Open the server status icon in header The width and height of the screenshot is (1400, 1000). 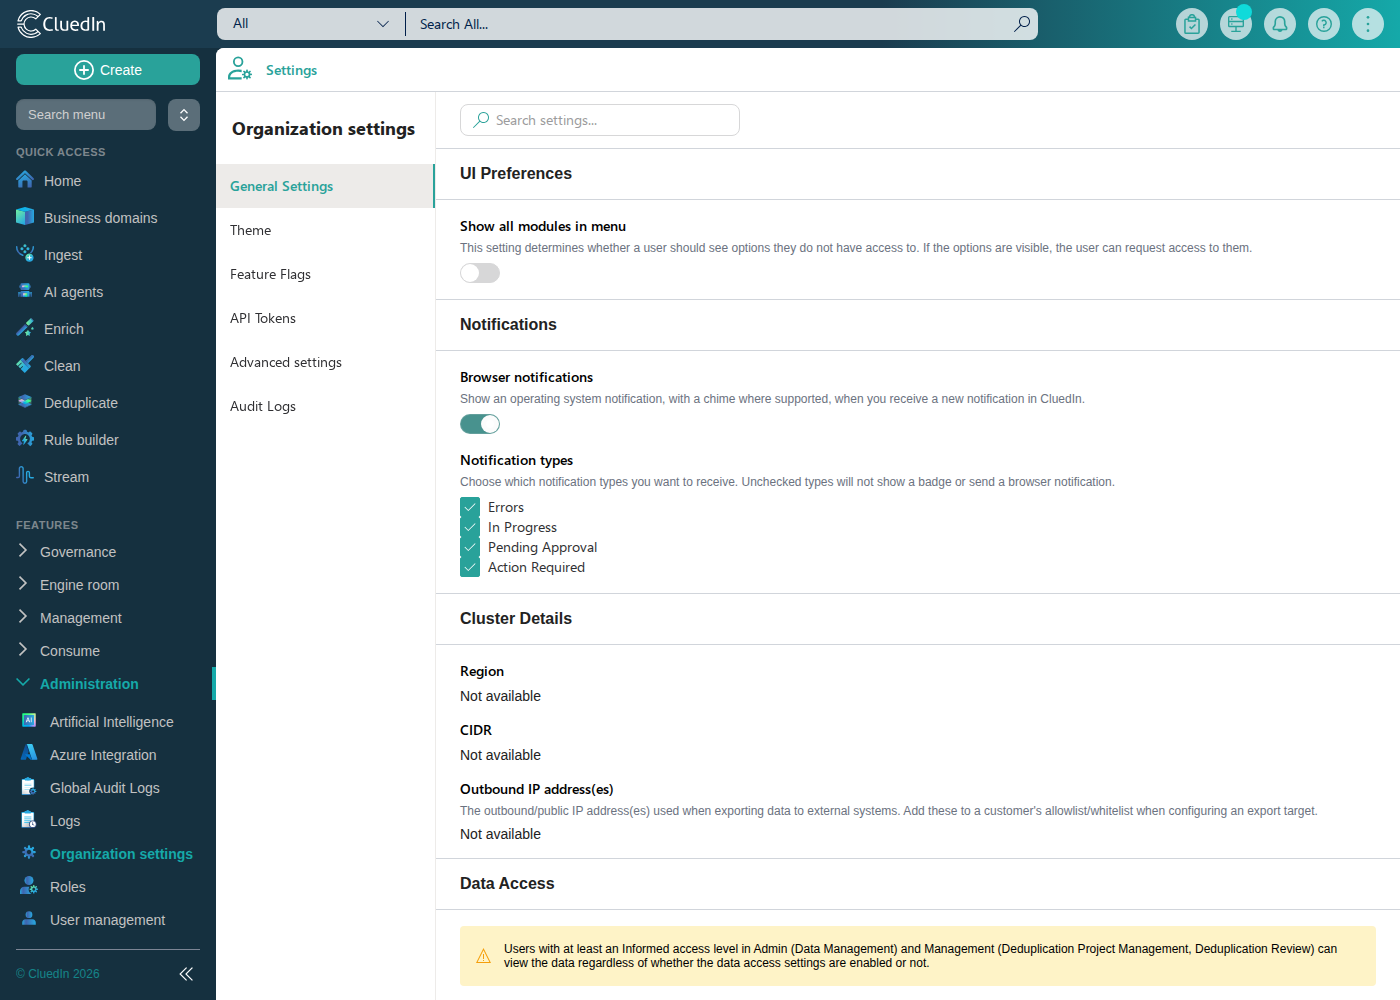1236,24
